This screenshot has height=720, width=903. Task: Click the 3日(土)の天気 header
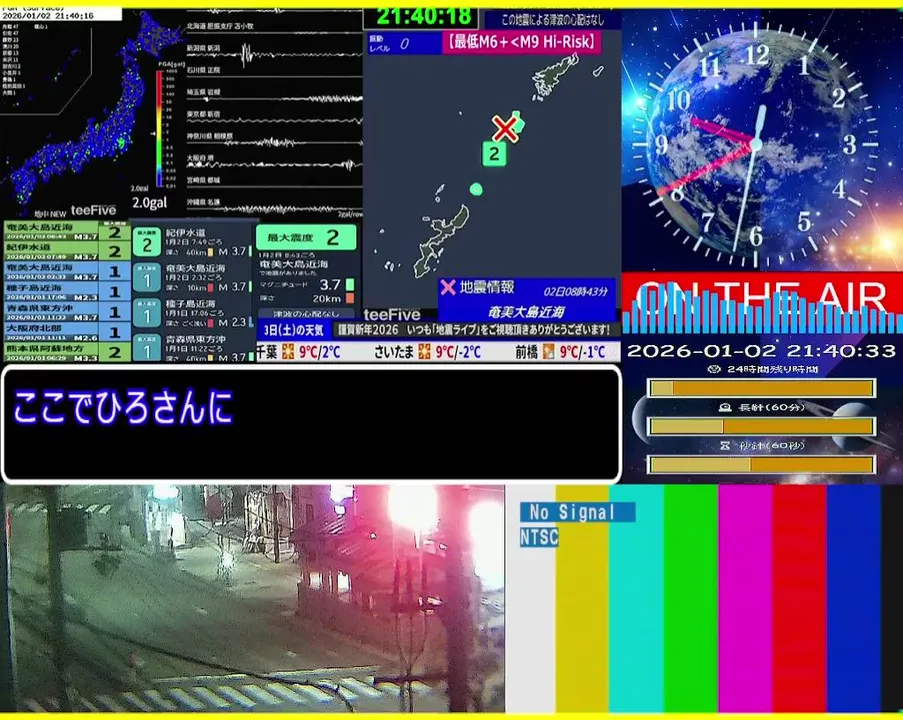(x=294, y=330)
